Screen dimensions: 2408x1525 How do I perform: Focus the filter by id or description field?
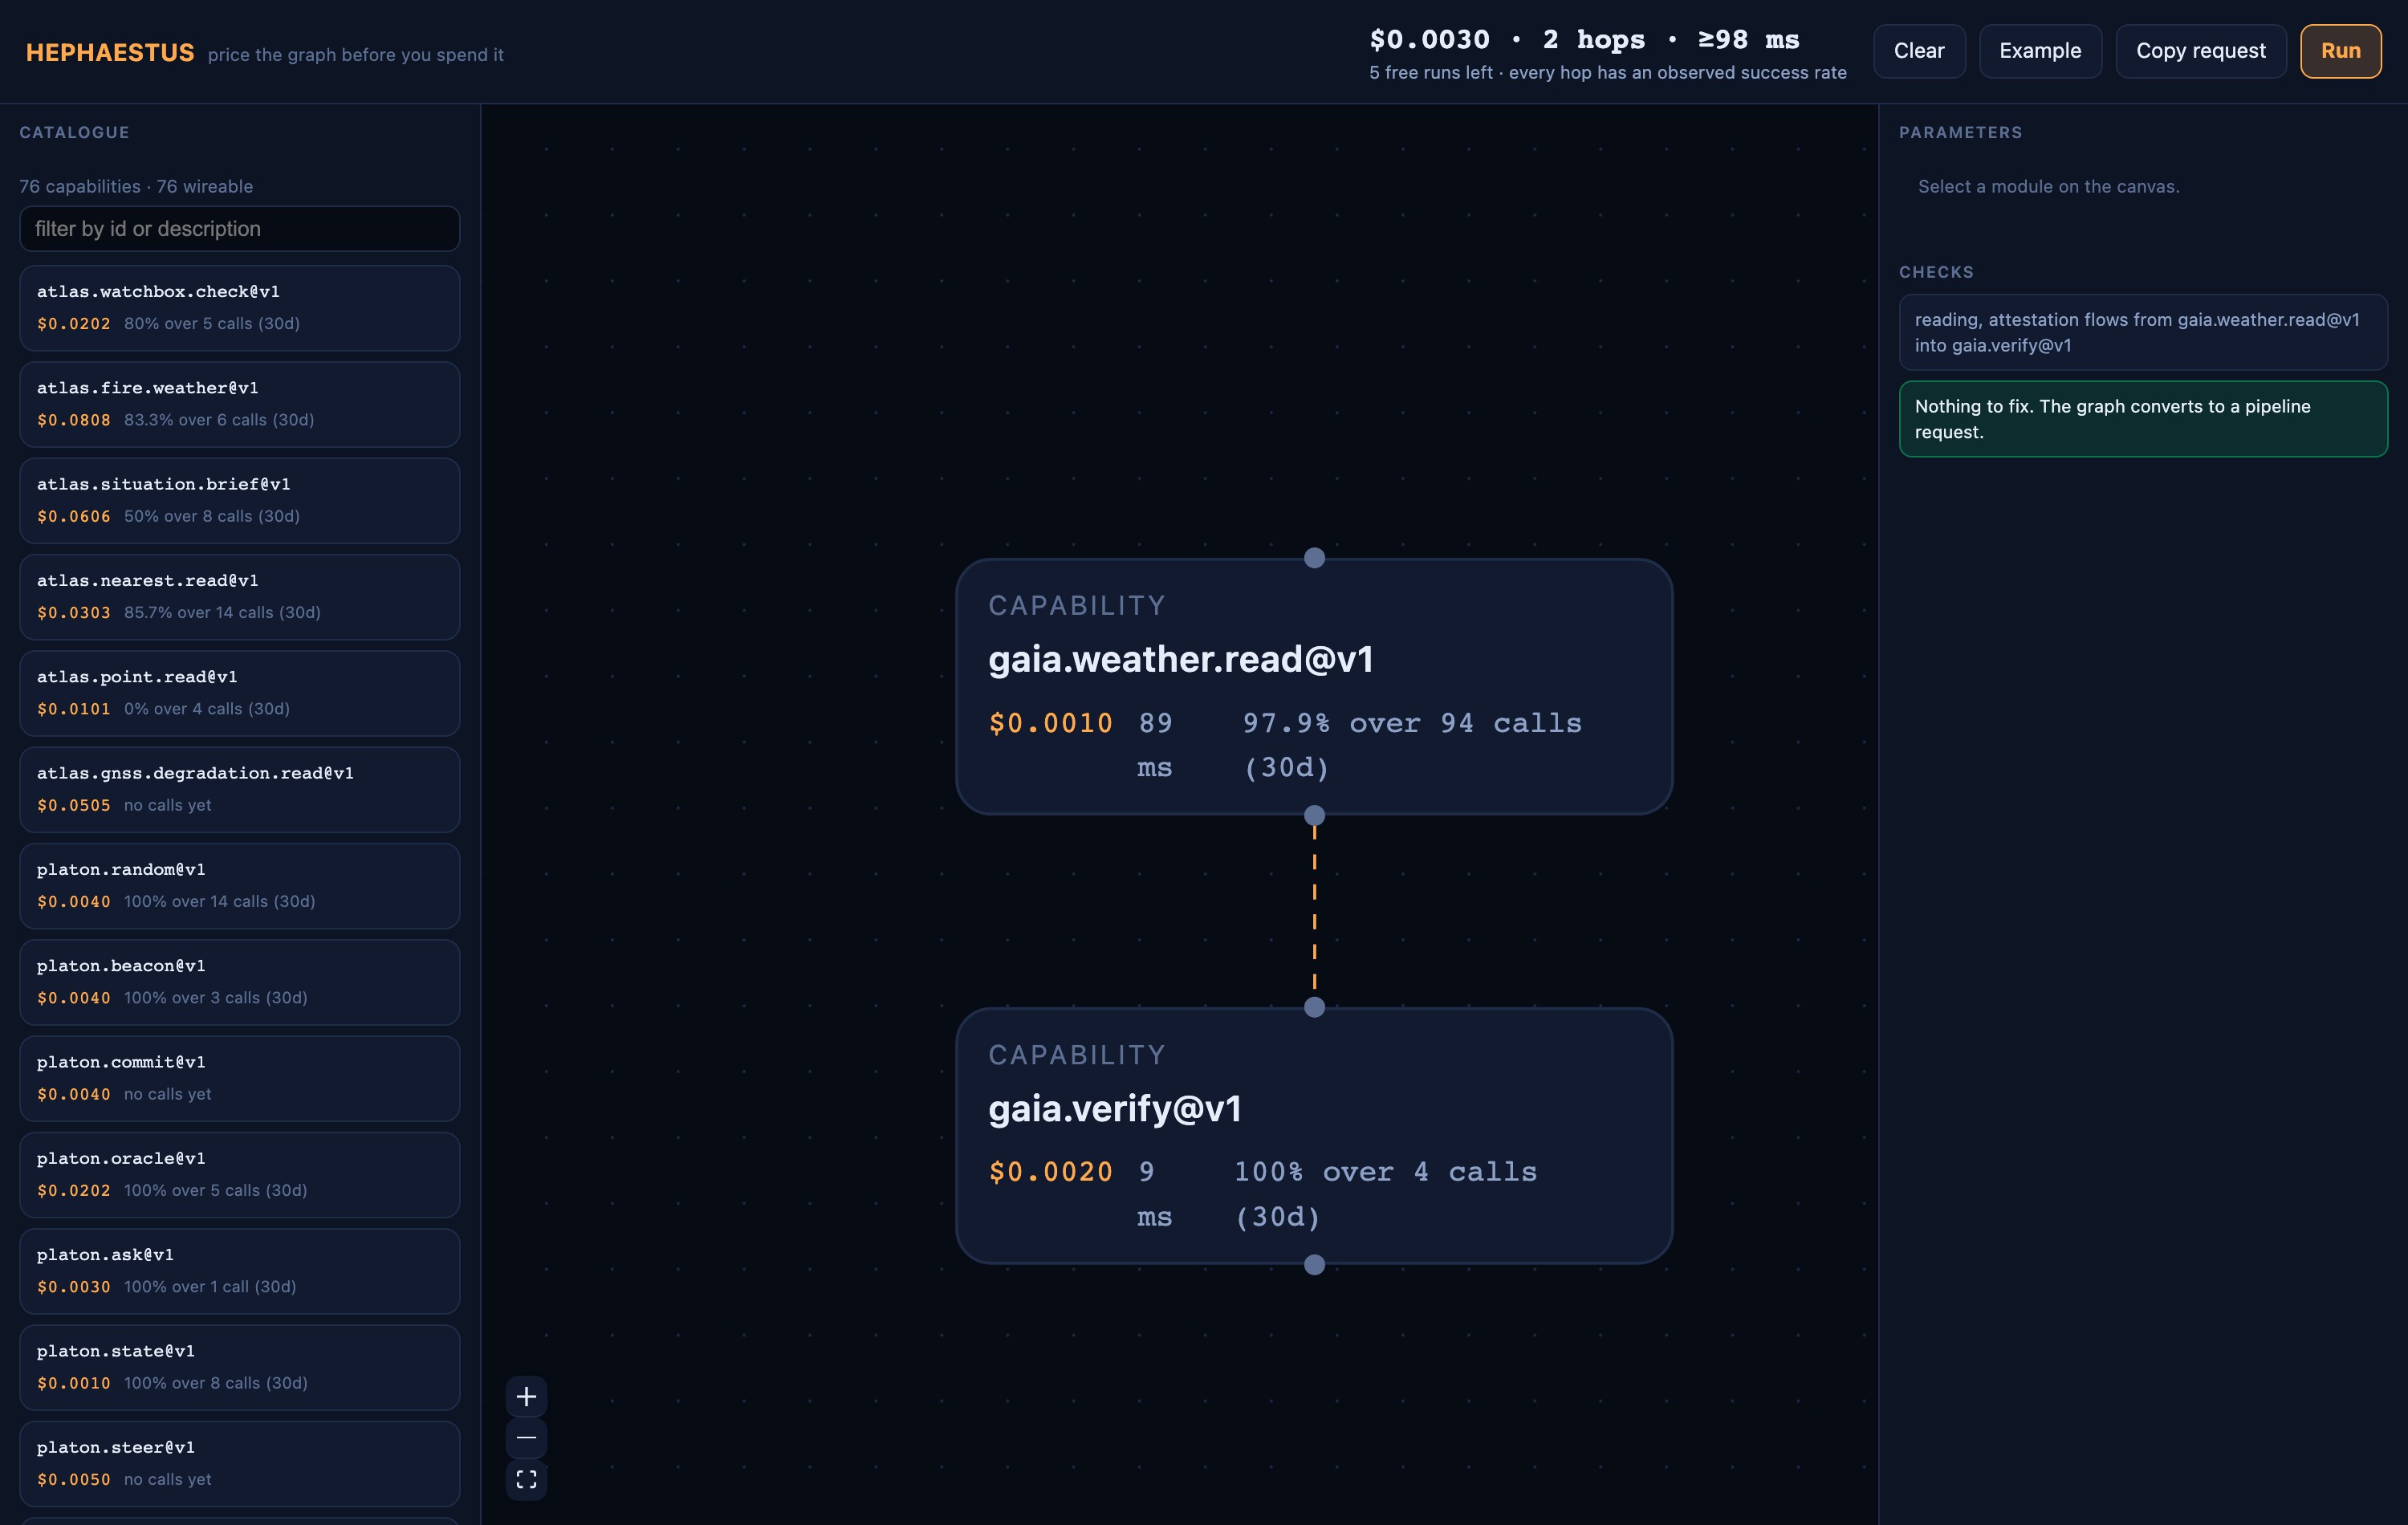(240, 229)
